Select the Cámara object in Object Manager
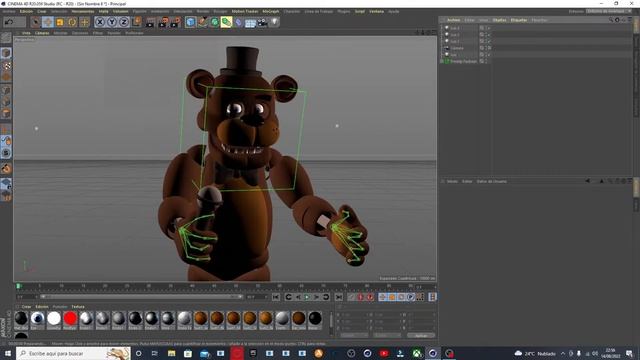 pyautogui.click(x=457, y=48)
